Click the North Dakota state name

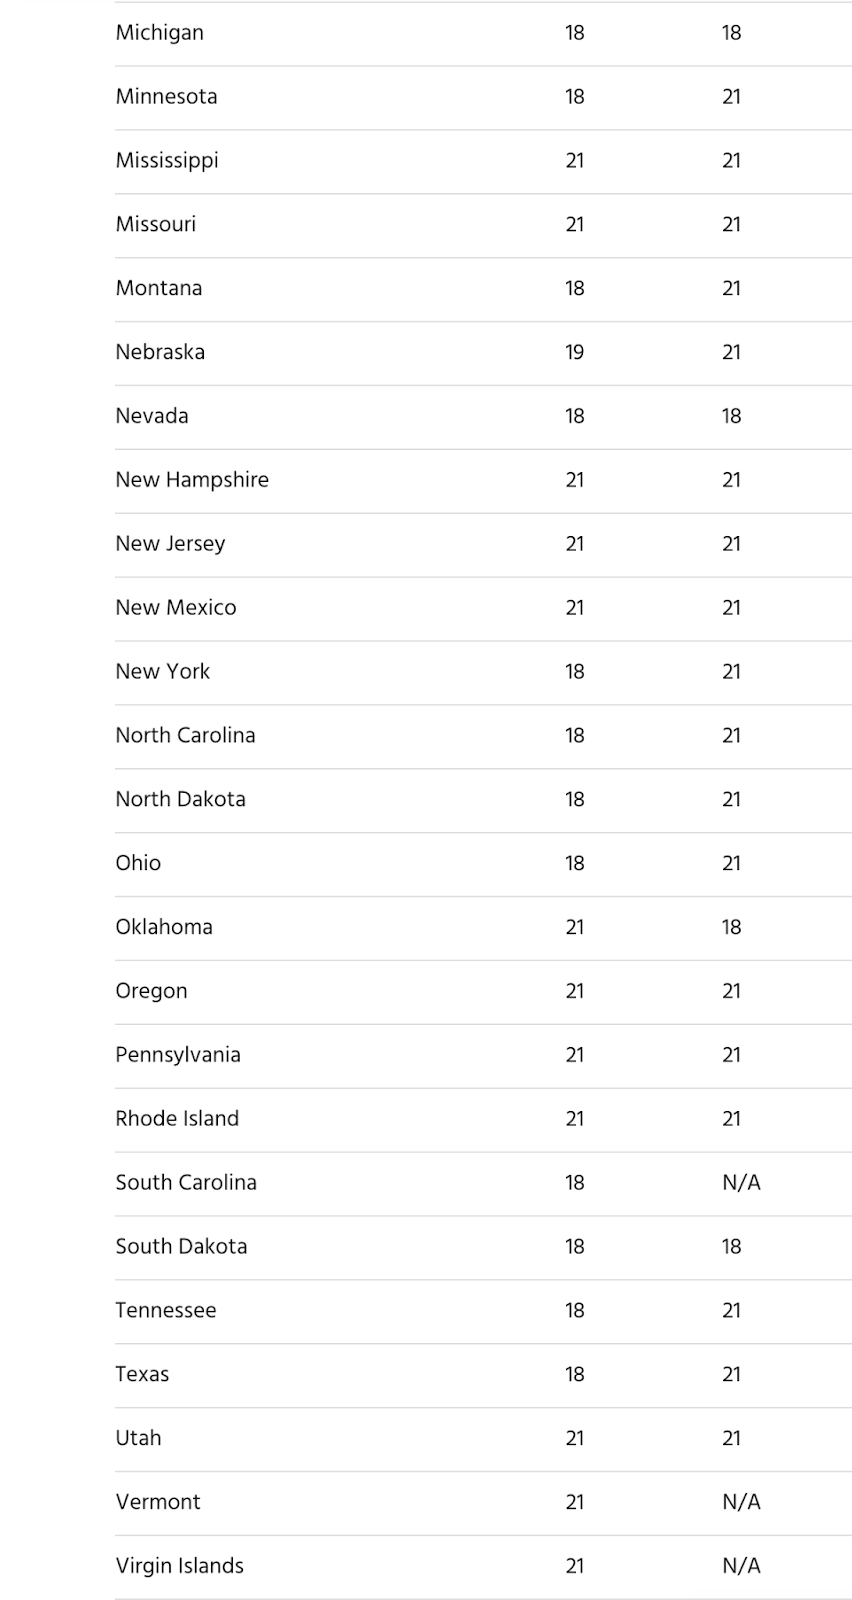[x=180, y=800]
